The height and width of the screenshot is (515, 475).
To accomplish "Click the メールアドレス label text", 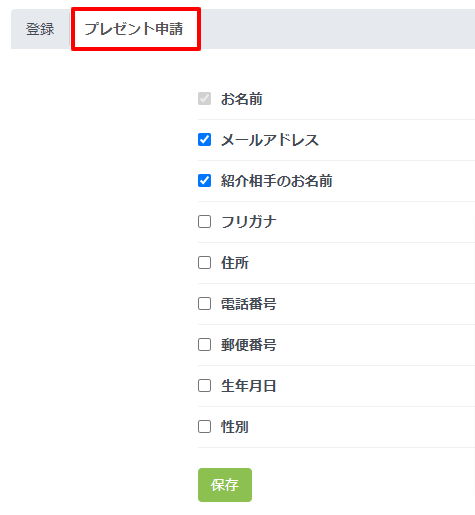I will click(270, 140).
